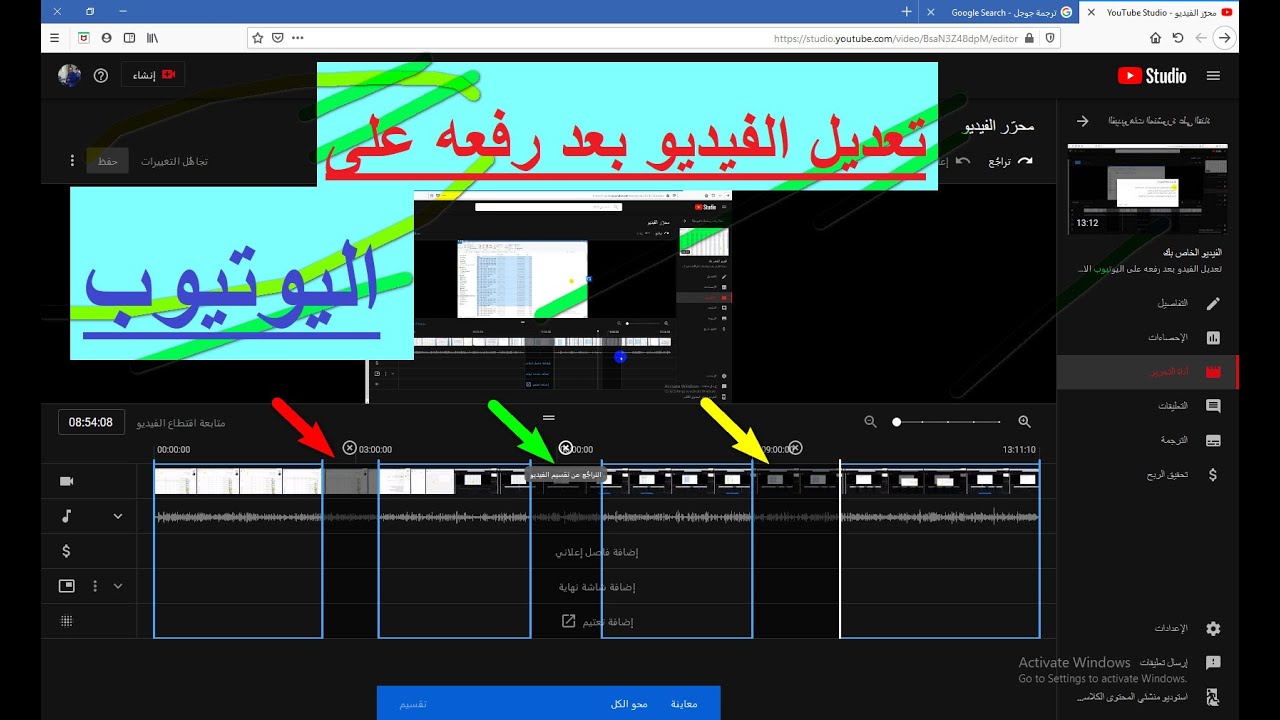Open the YouTube Studio hamburger menu
1280x720 pixels.
pyautogui.click(x=1213, y=75)
